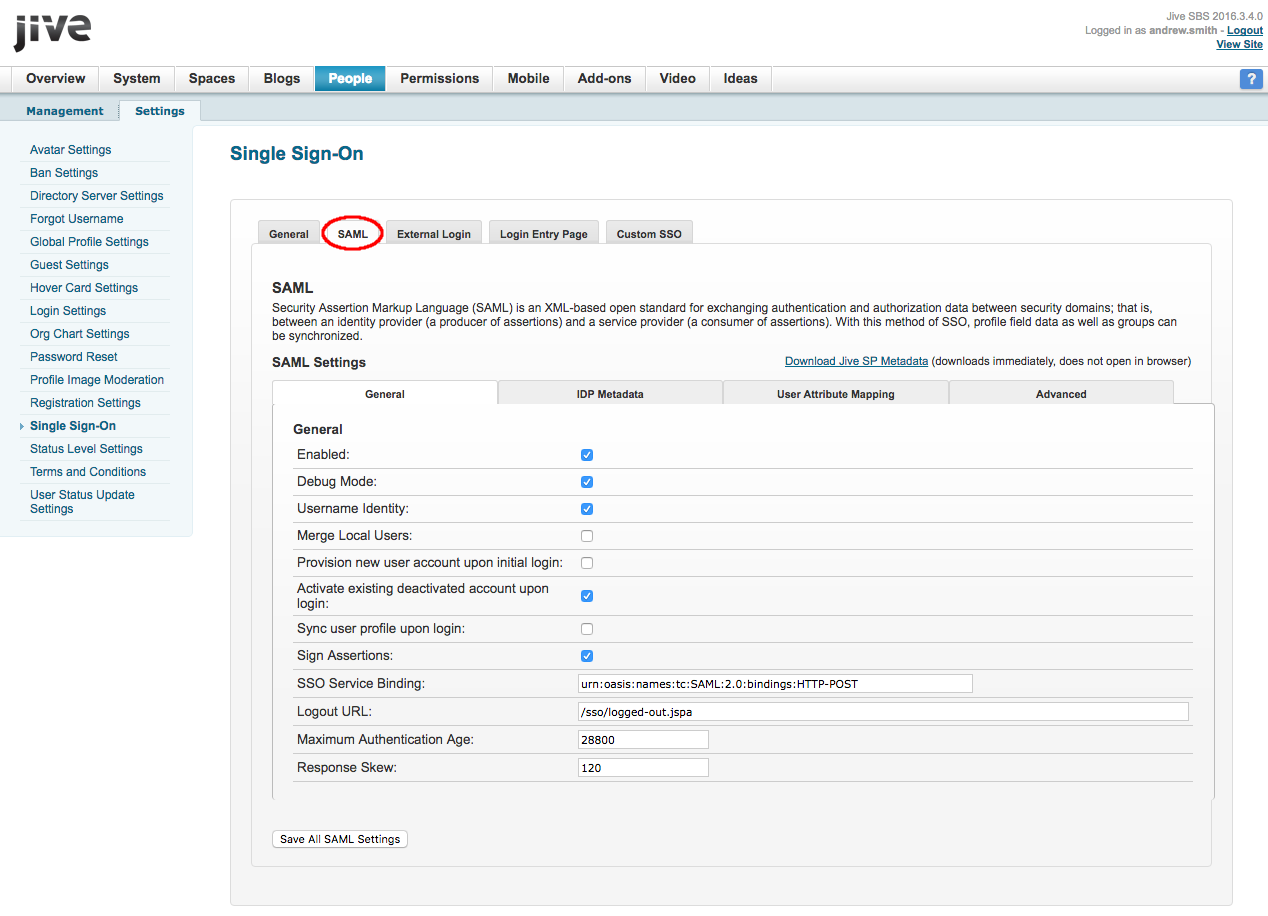1268x916 pixels.
Task: Open Password Reset in sidebar
Action: tap(74, 357)
